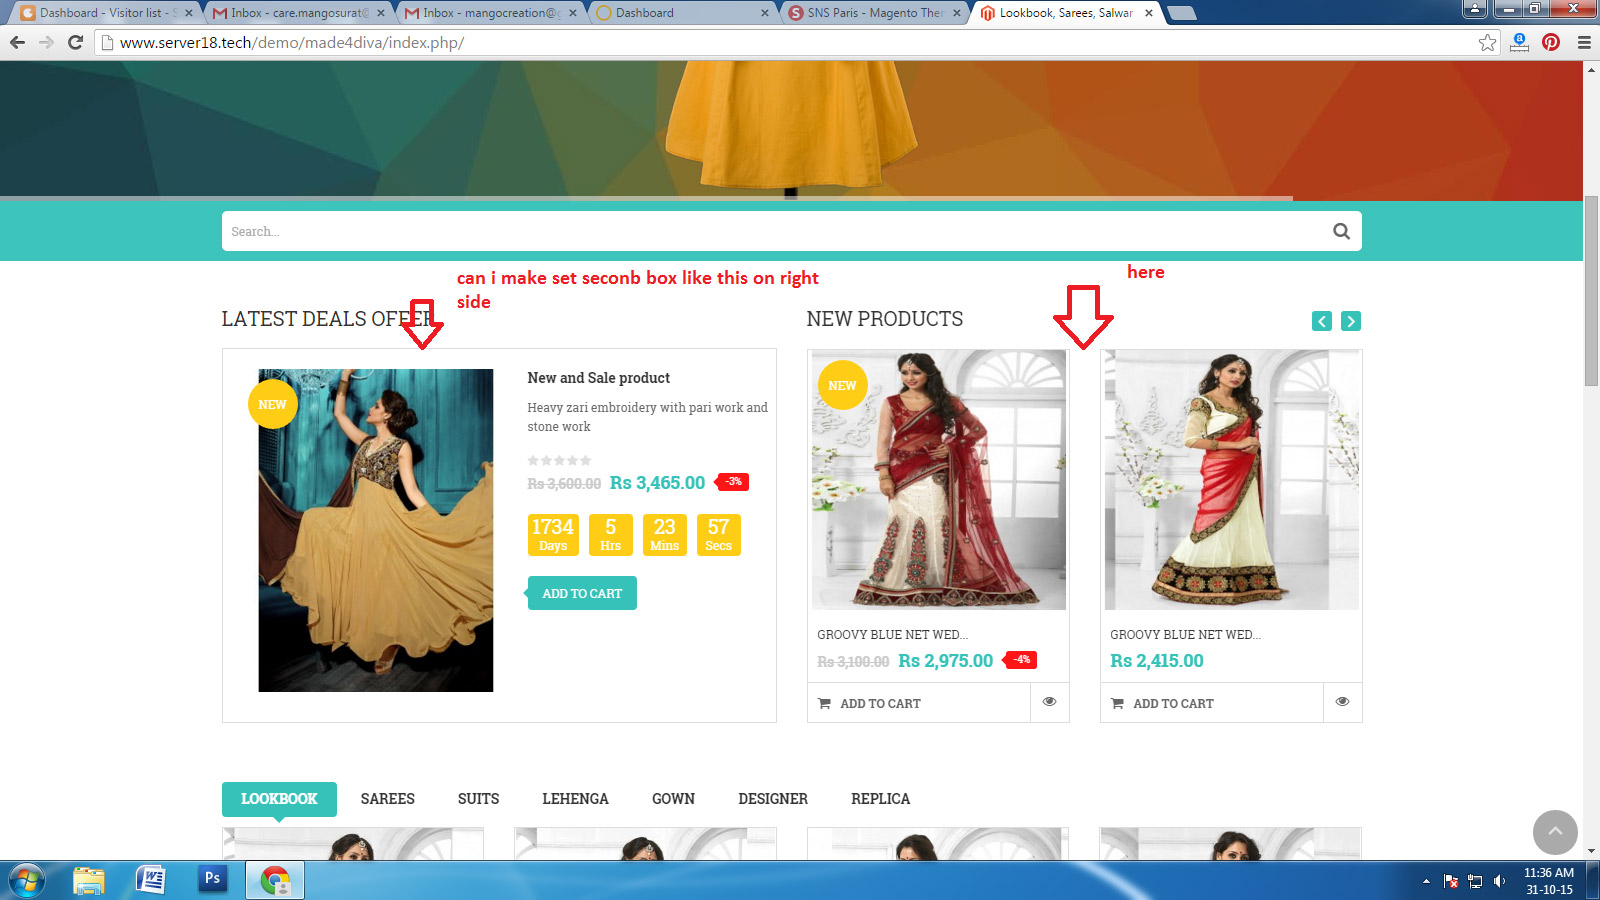This screenshot has width=1600, height=900.
Task: Click the back navigation arrow
Action: click(x=17, y=42)
